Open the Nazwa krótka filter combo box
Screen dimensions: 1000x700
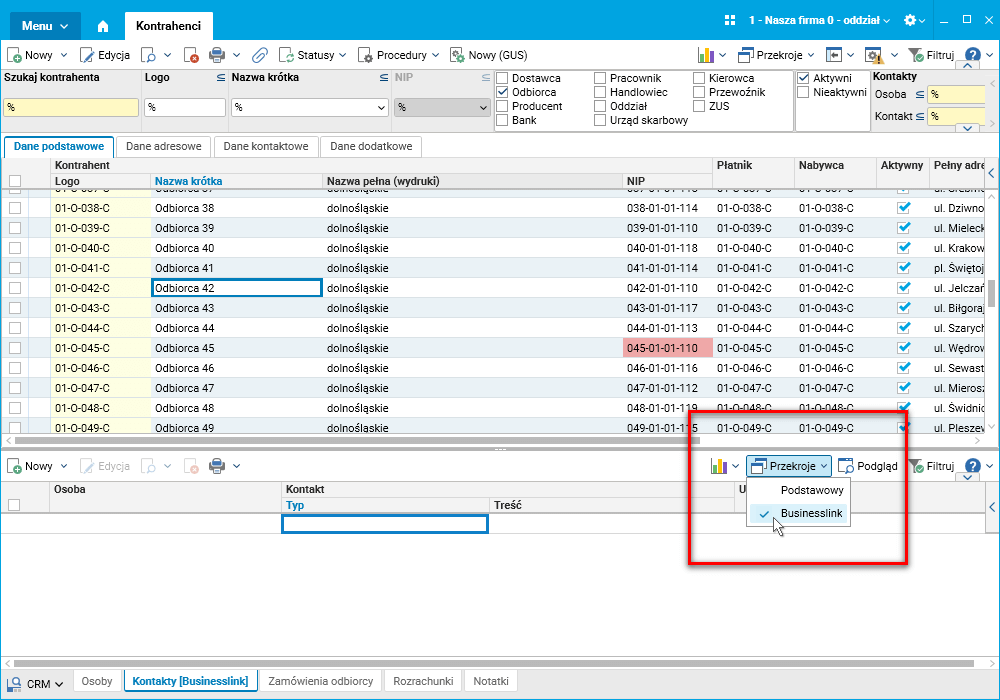[310, 107]
